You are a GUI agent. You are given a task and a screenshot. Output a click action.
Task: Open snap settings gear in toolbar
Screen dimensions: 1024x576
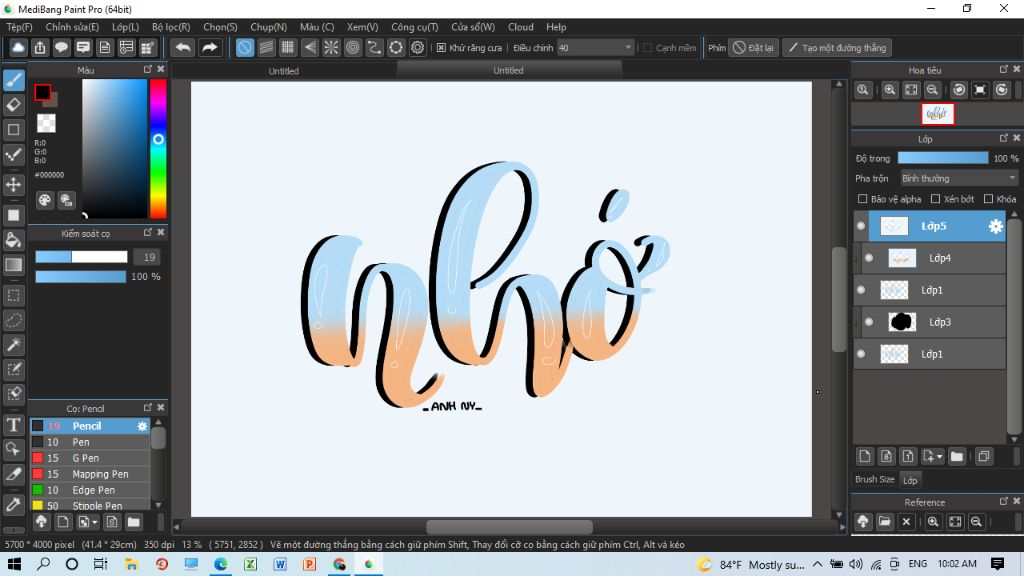[x=418, y=48]
